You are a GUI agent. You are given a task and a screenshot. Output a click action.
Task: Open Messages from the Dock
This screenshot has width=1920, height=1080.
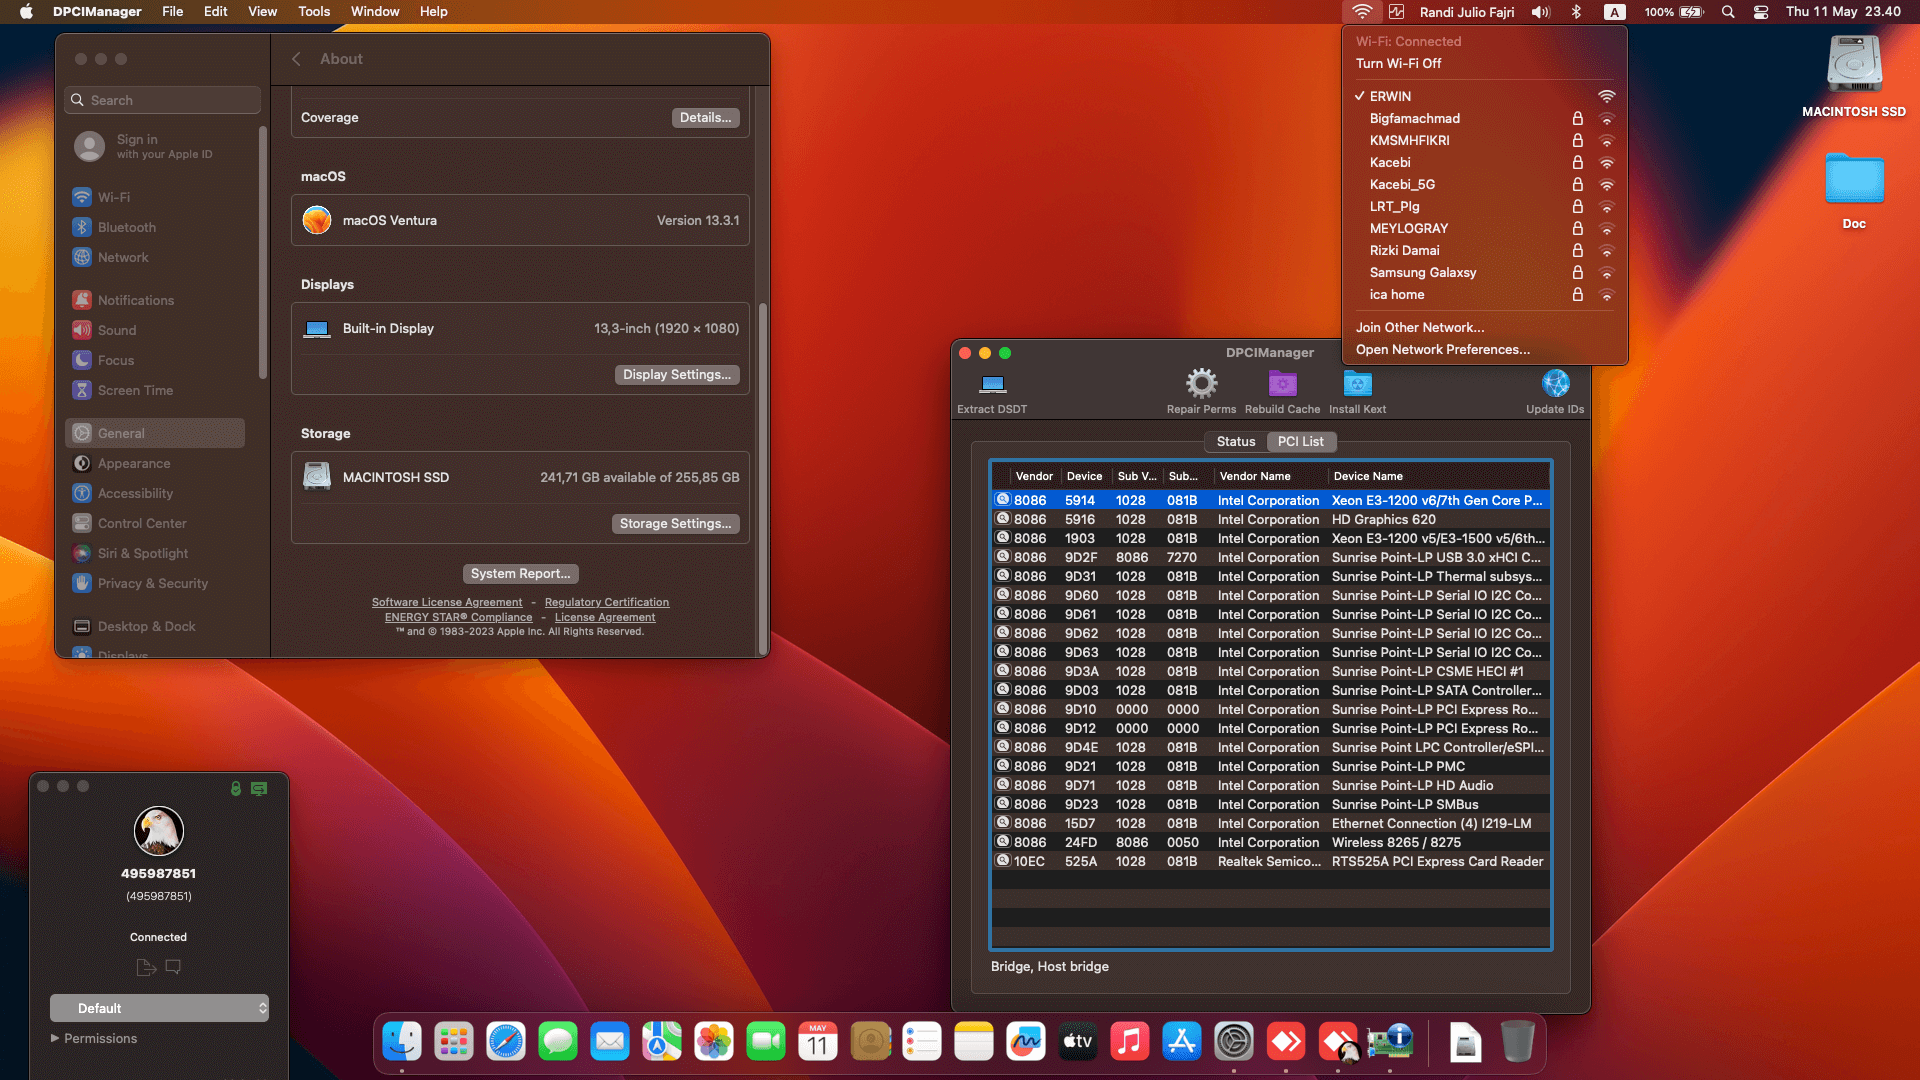point(558,1042)
